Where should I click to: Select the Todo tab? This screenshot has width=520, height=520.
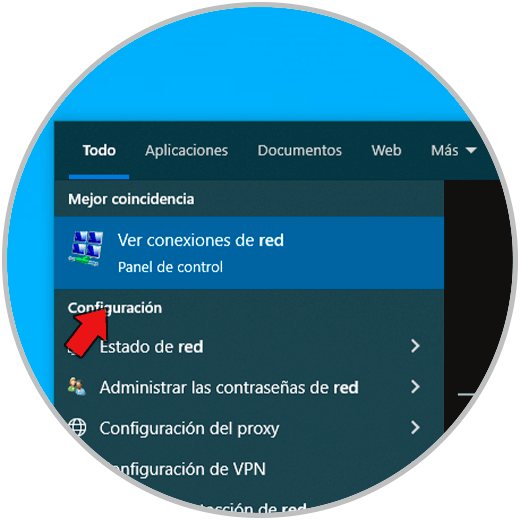pos(99,150)
